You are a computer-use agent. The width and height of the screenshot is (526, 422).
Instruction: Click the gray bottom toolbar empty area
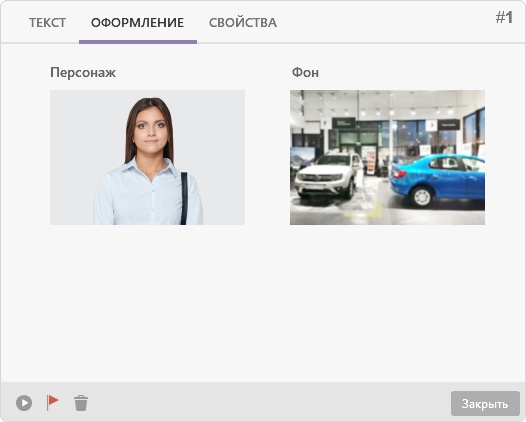(268, 403)
